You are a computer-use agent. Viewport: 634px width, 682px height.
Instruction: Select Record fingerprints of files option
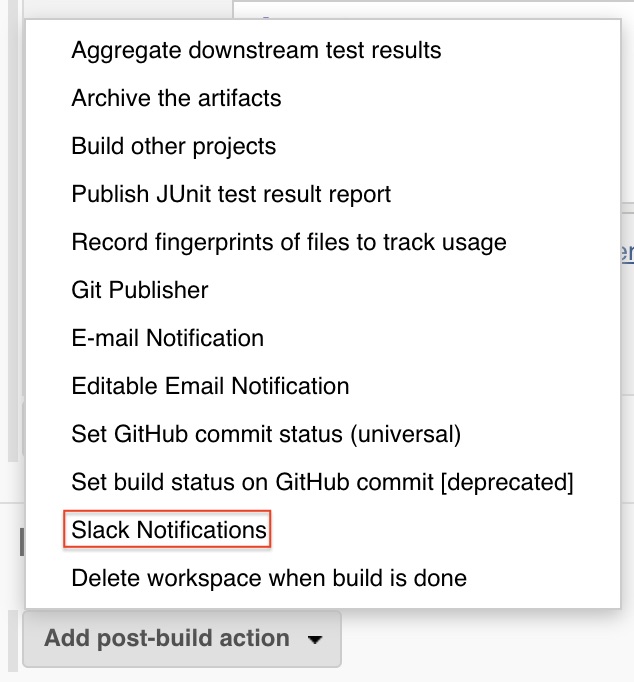click(289, 243)
